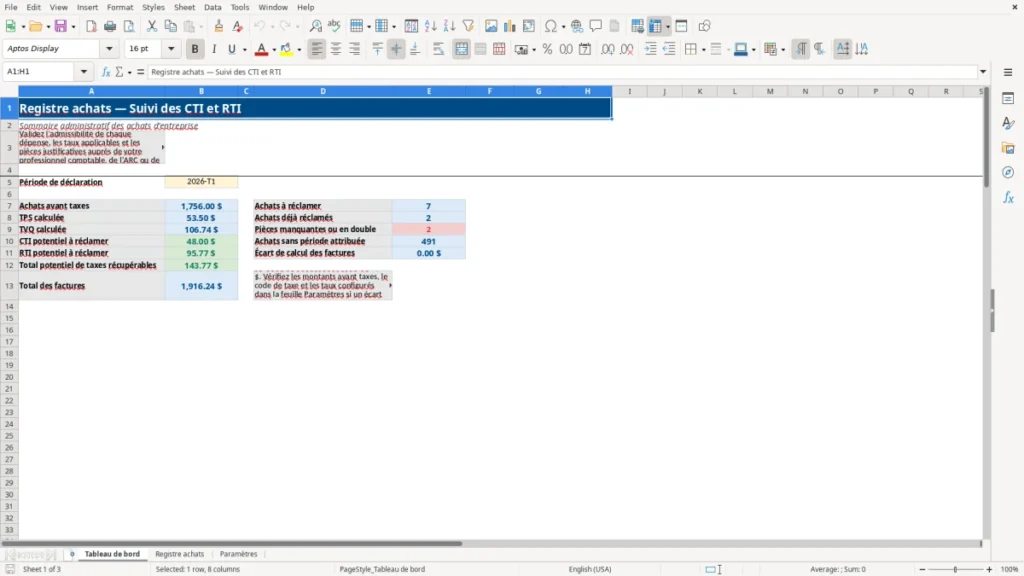Click Export as PDF icon

coord(91,26)
